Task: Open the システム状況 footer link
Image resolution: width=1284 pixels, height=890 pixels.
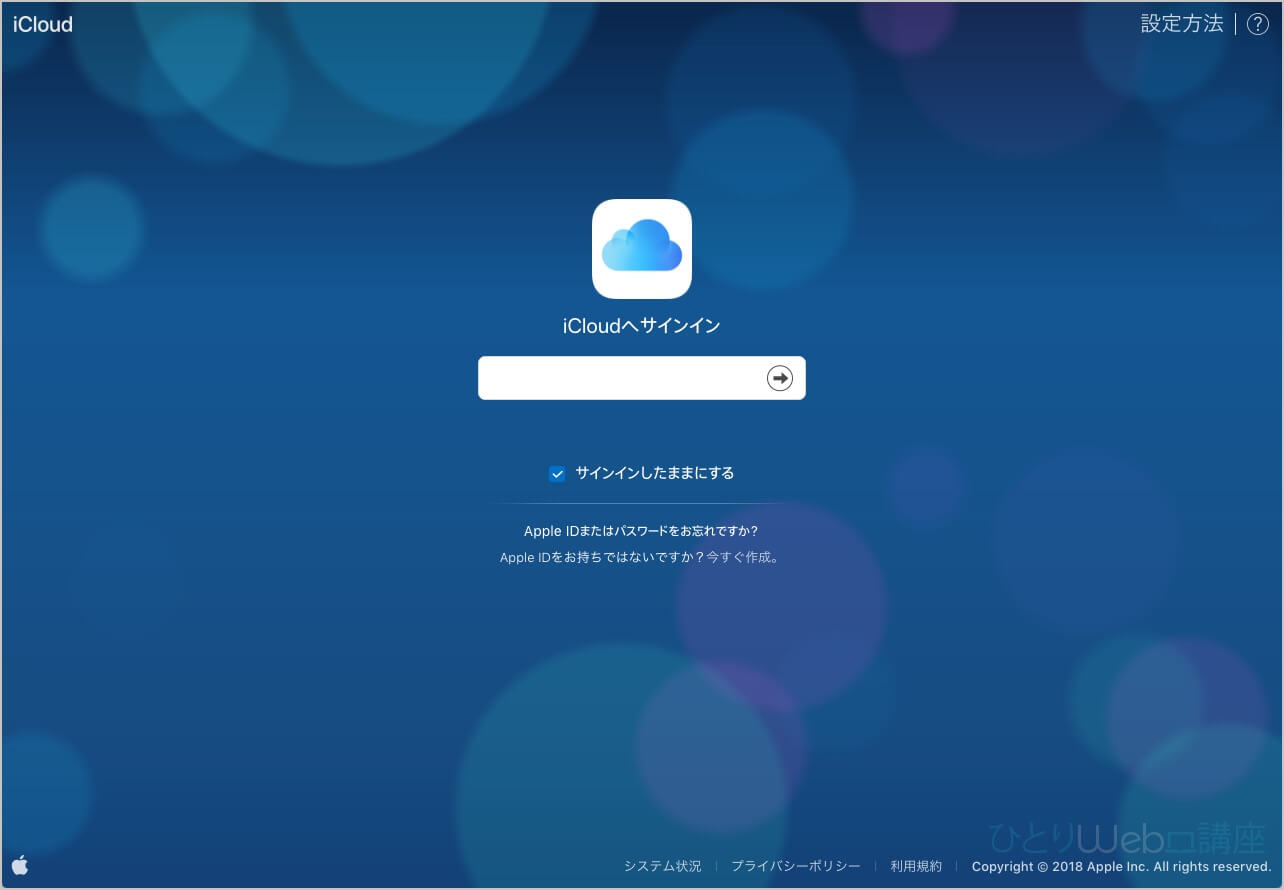Action: pyautogui.click(x=662, y=866)
